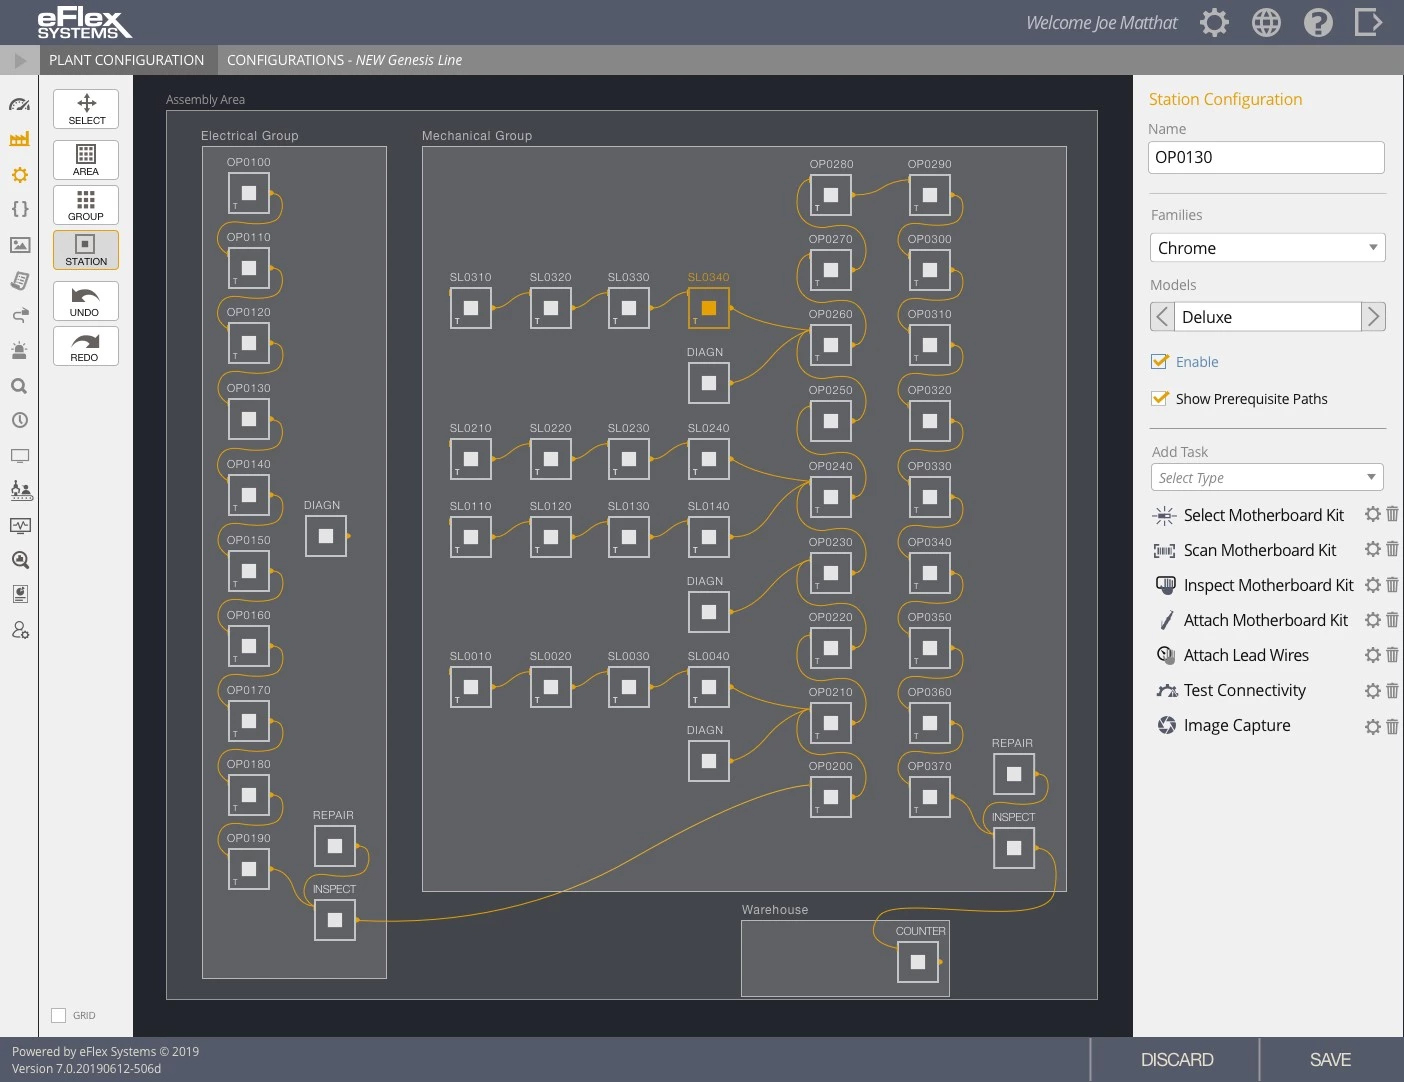Open the Families dropdown showing Chrome

1267,247
